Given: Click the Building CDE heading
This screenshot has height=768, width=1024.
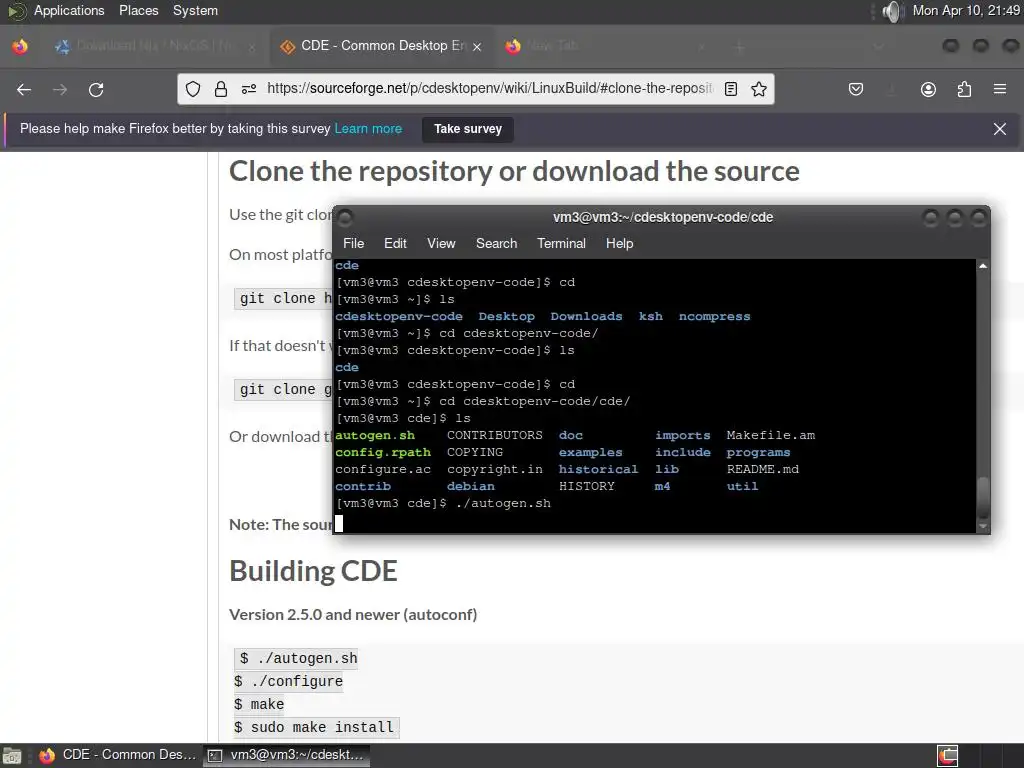Looking at the screenshot, I should point(313,571).
